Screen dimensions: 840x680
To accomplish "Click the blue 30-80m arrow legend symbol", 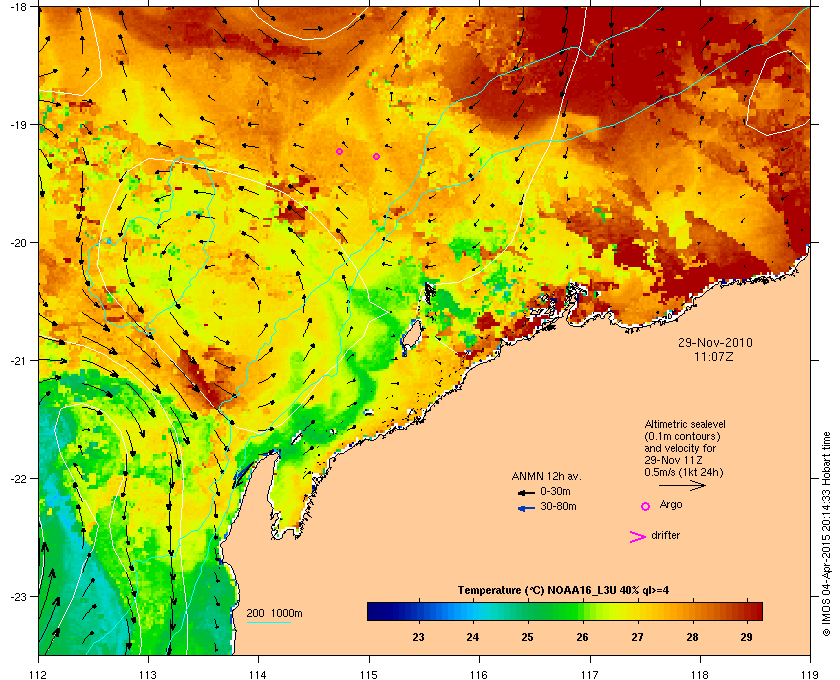I will point(526,508).
